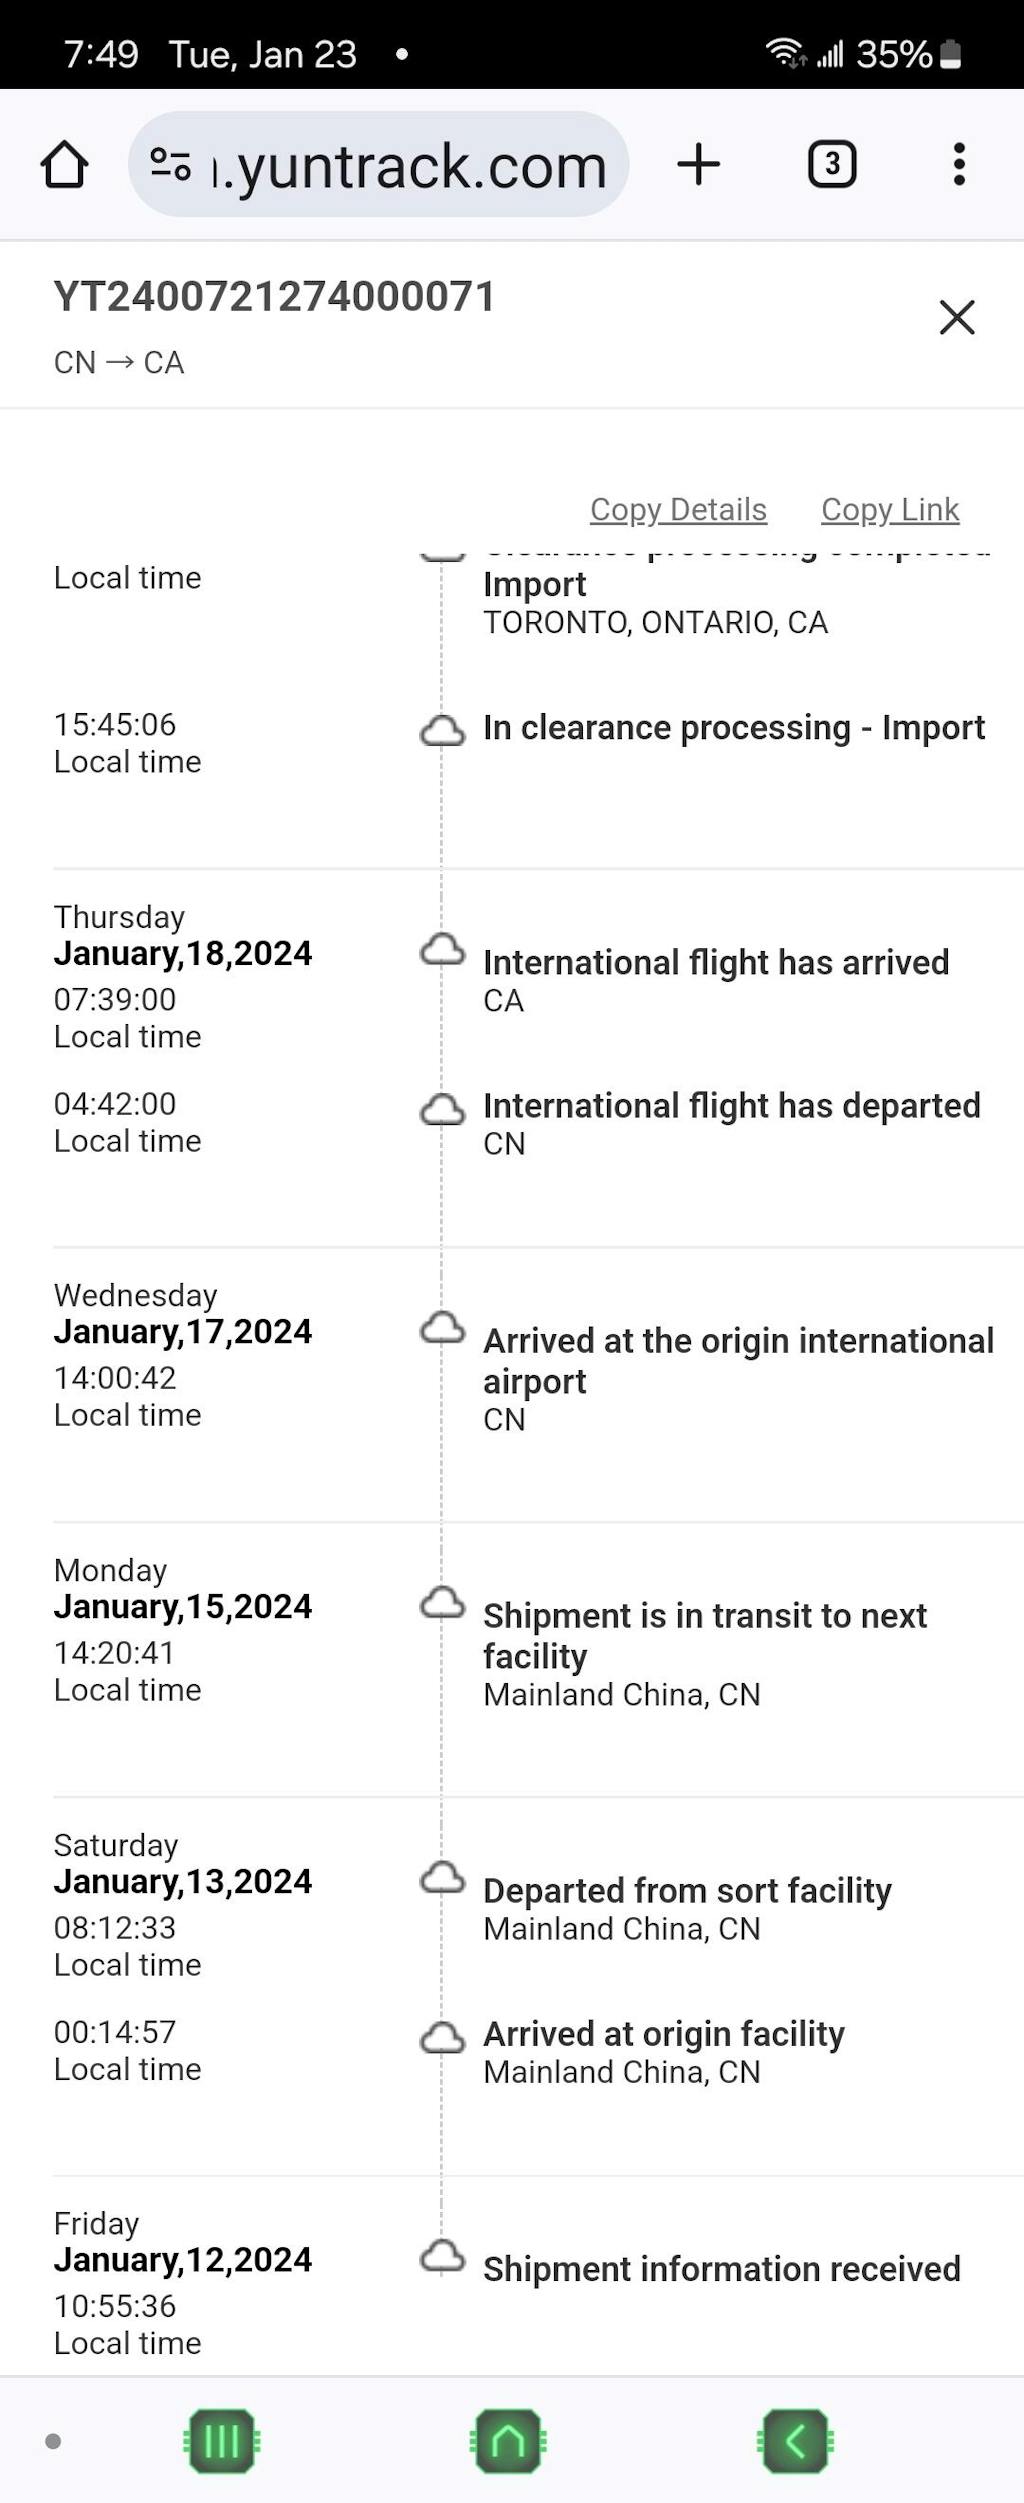Screen dimensions: 1024x2503
Task: Tap the Android back navigation button
Action: (795, 2441)
